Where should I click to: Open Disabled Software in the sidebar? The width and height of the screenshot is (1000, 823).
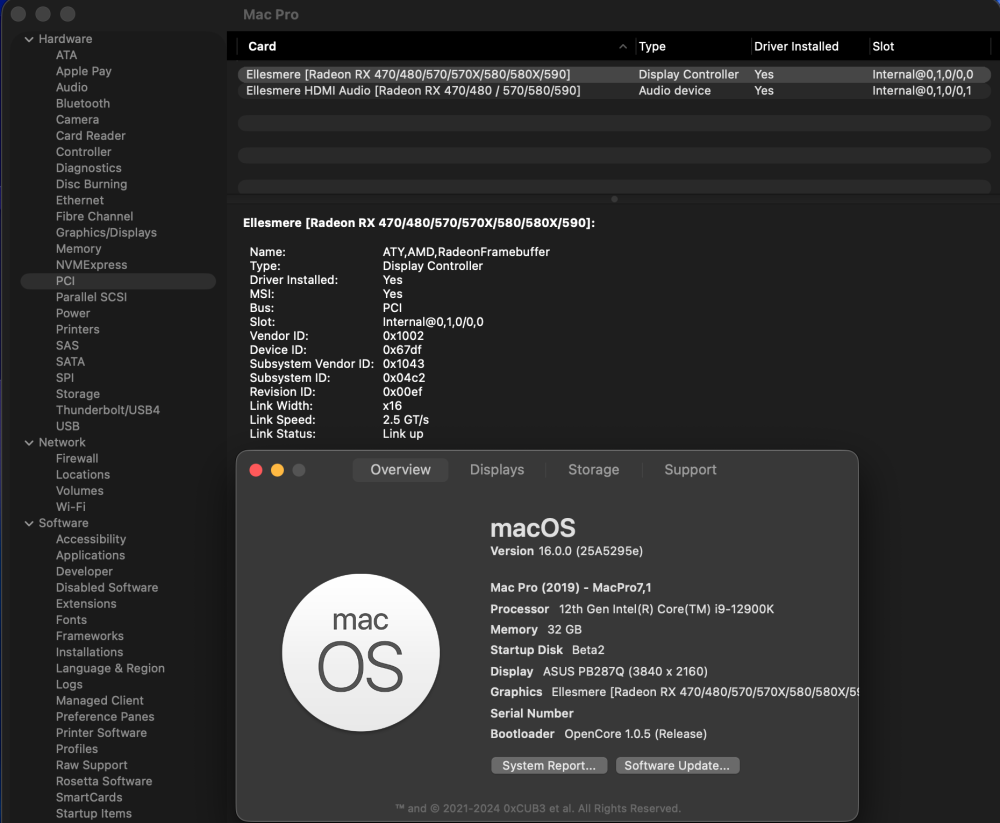coord(107,588)
